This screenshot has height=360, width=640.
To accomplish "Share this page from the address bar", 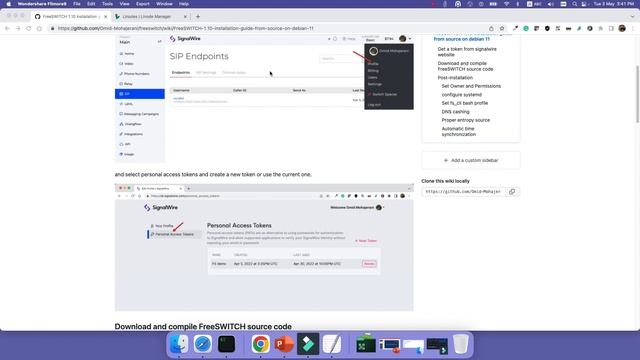I will tap(491, 29).
